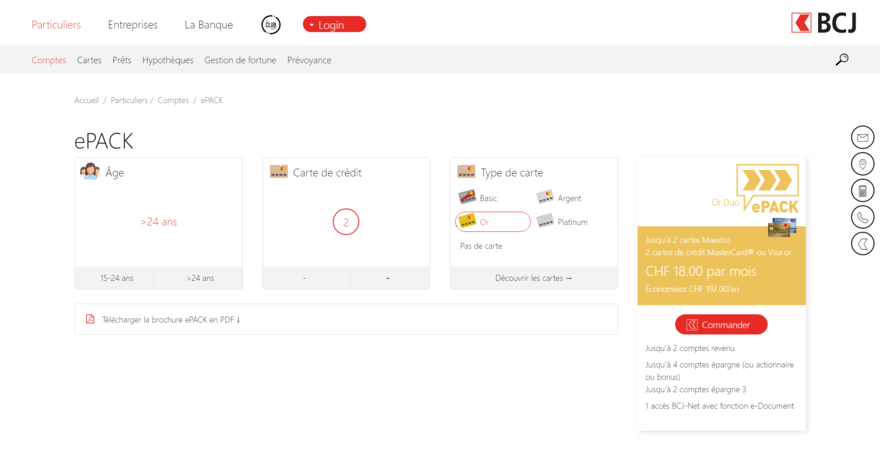Open the location pin icon
Viewport: 880px width, 449px height.
tap(863, 164)
